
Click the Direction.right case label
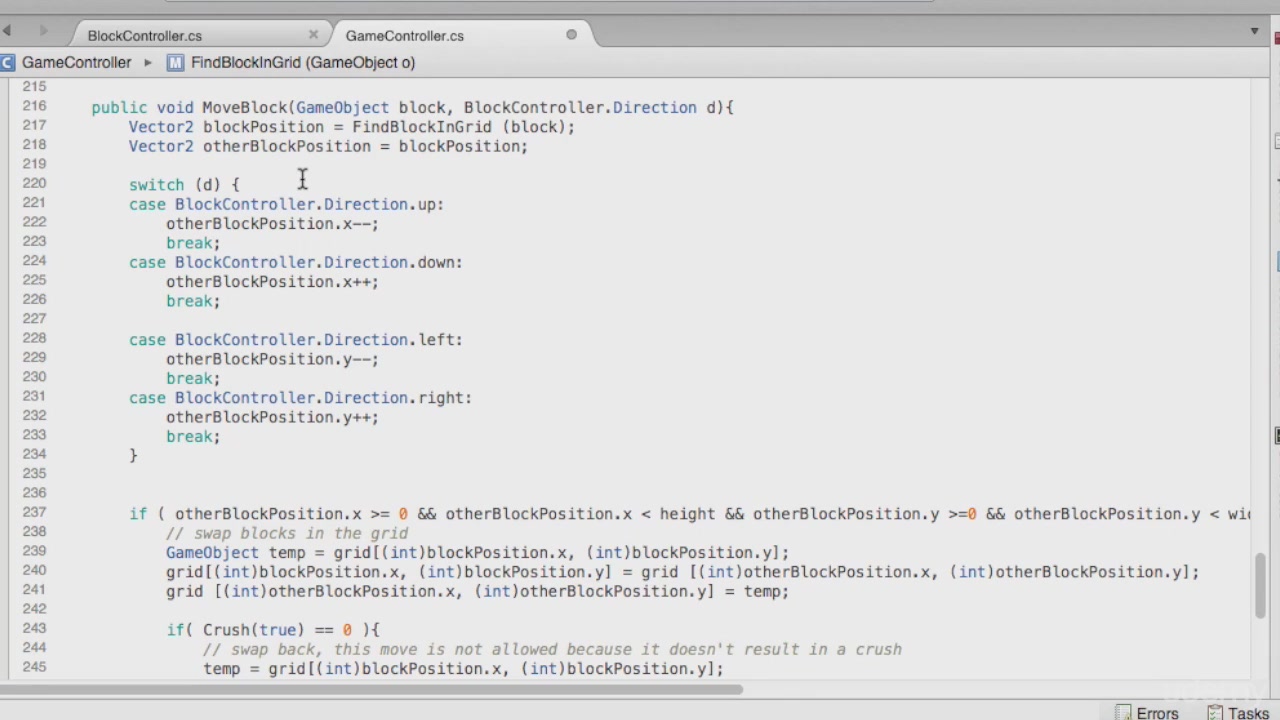(300, 398)
